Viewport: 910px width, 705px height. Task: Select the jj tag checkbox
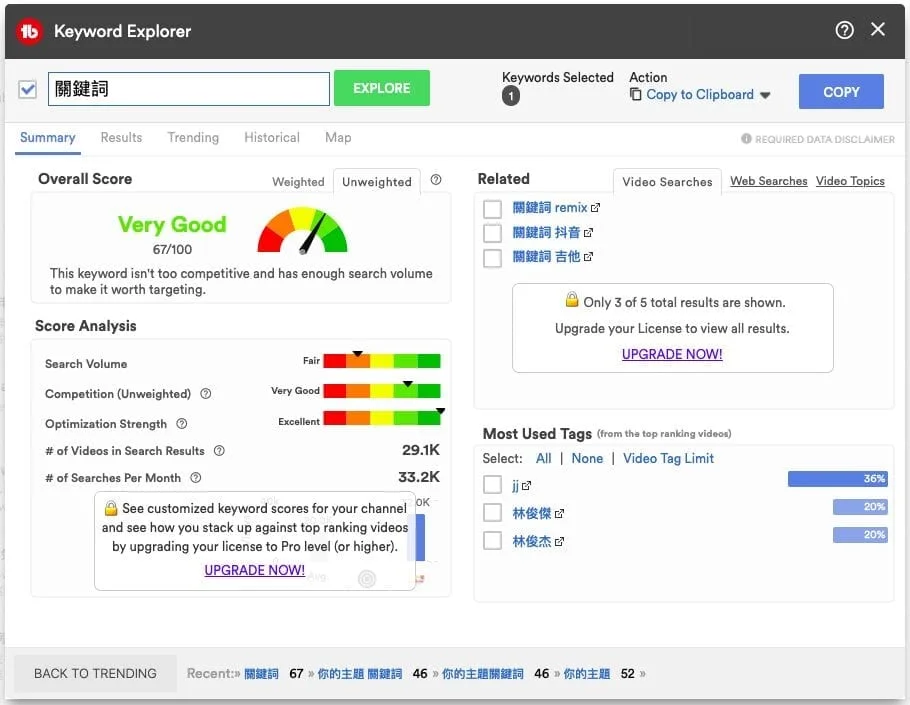pyautogui.click(x=492, y=485)
